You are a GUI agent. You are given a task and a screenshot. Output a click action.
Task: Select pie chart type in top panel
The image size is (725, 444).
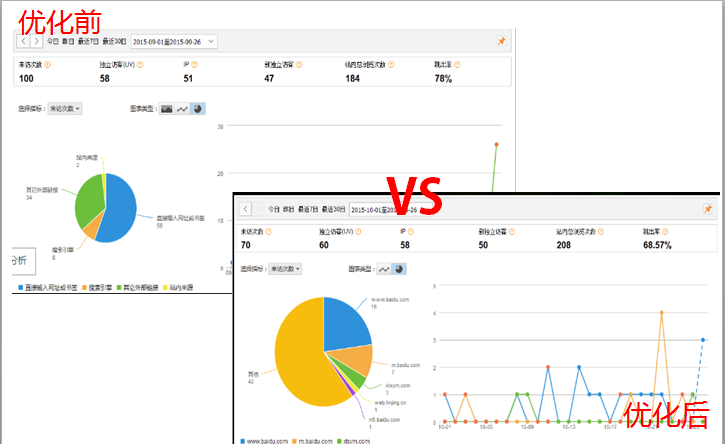[197, 108]
